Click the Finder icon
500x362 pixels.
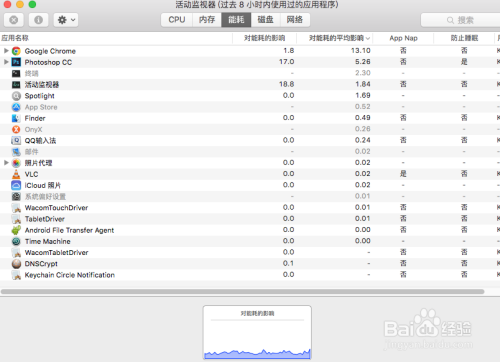pyautogui.click(x=16, y=118)
